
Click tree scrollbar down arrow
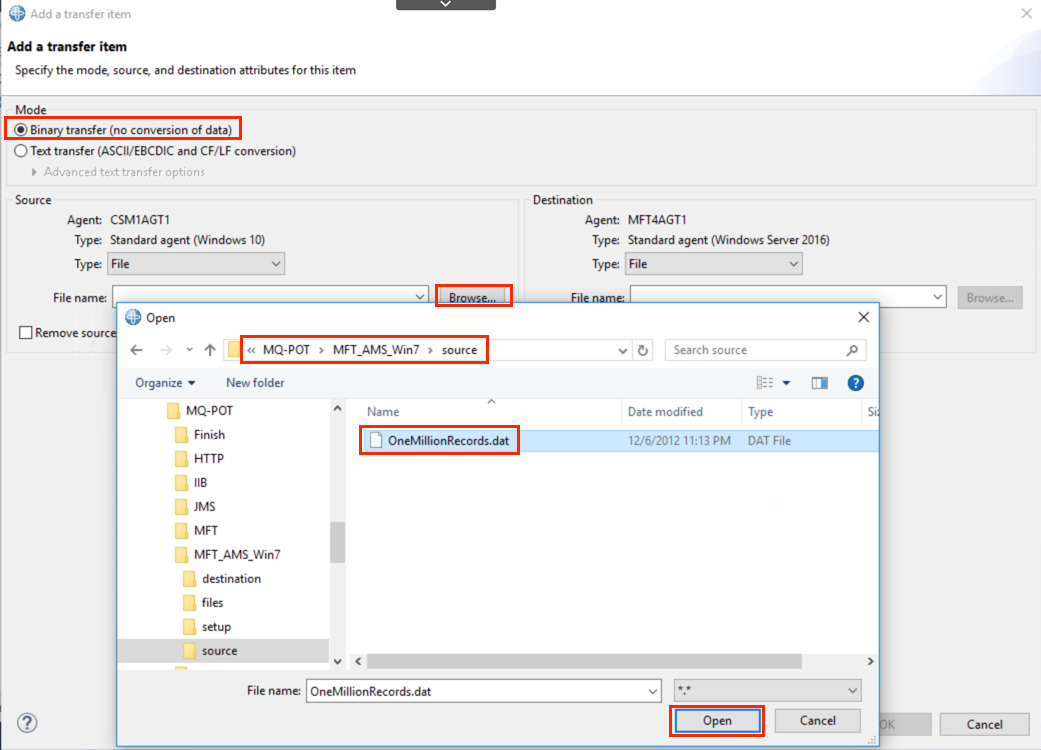point(337,661)
